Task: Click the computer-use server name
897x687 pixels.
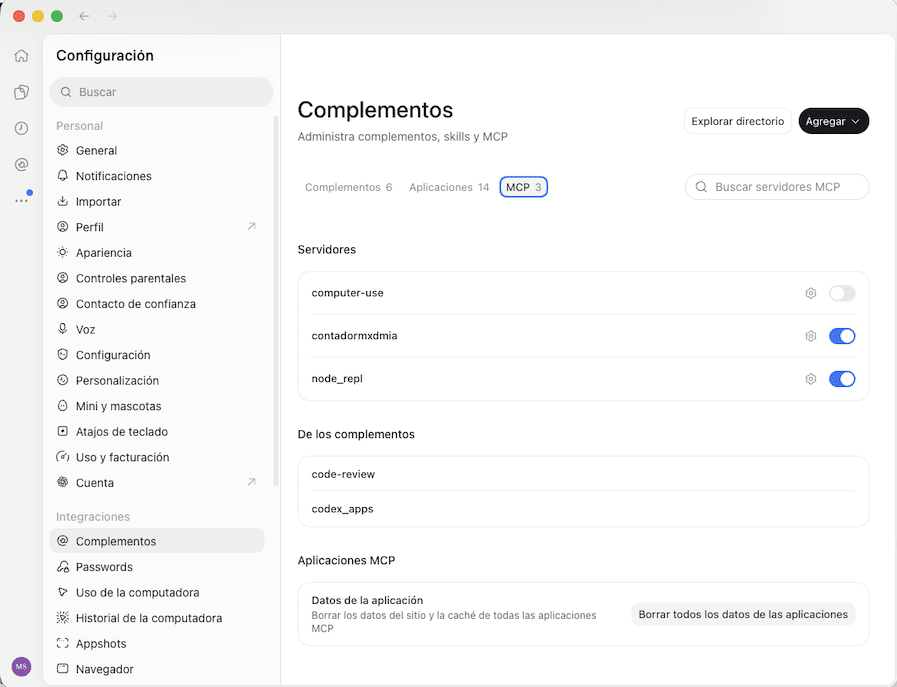Action: coord(347,293)
